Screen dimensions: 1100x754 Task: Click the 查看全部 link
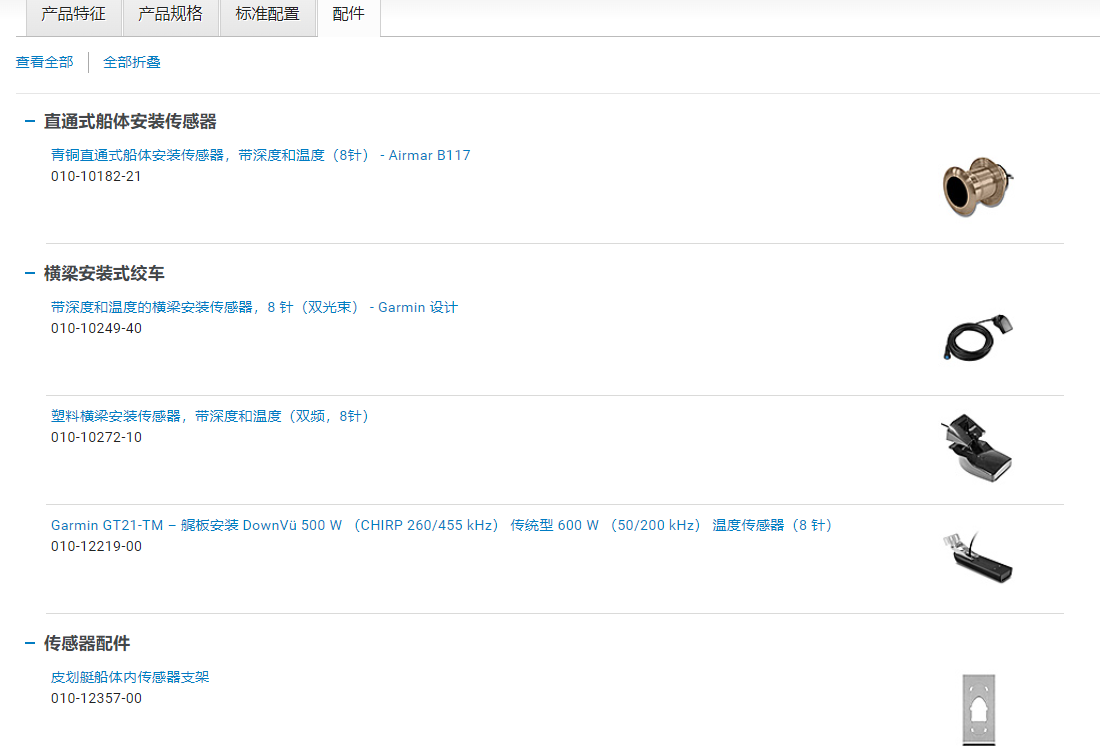pyautogui.click(x=44, y=62)
